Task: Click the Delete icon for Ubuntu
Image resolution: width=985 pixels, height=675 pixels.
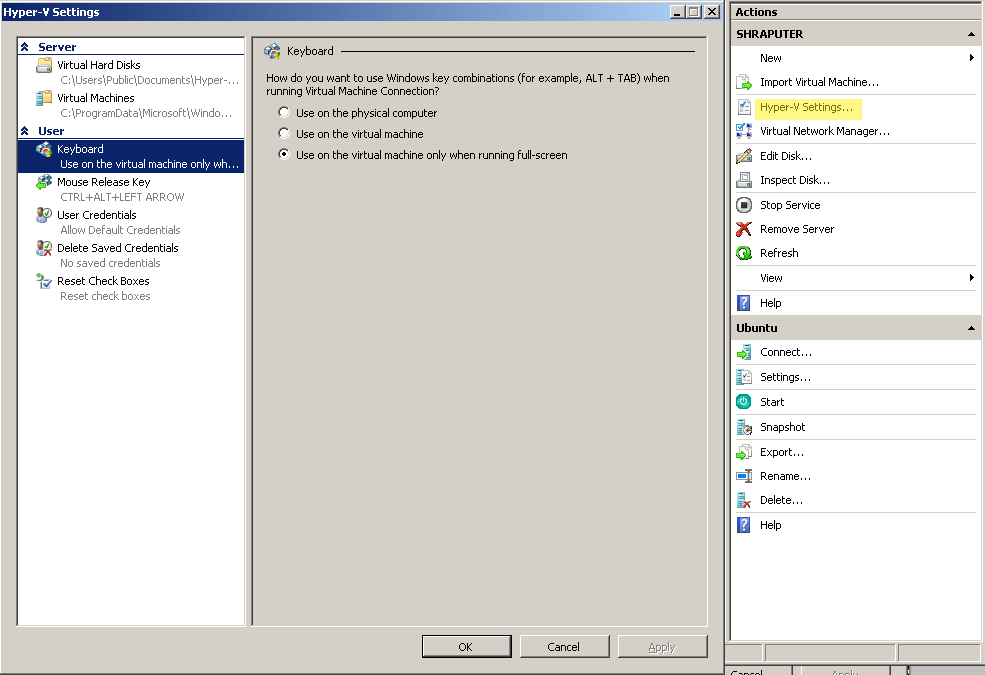Action: click(x=744, y=500)
